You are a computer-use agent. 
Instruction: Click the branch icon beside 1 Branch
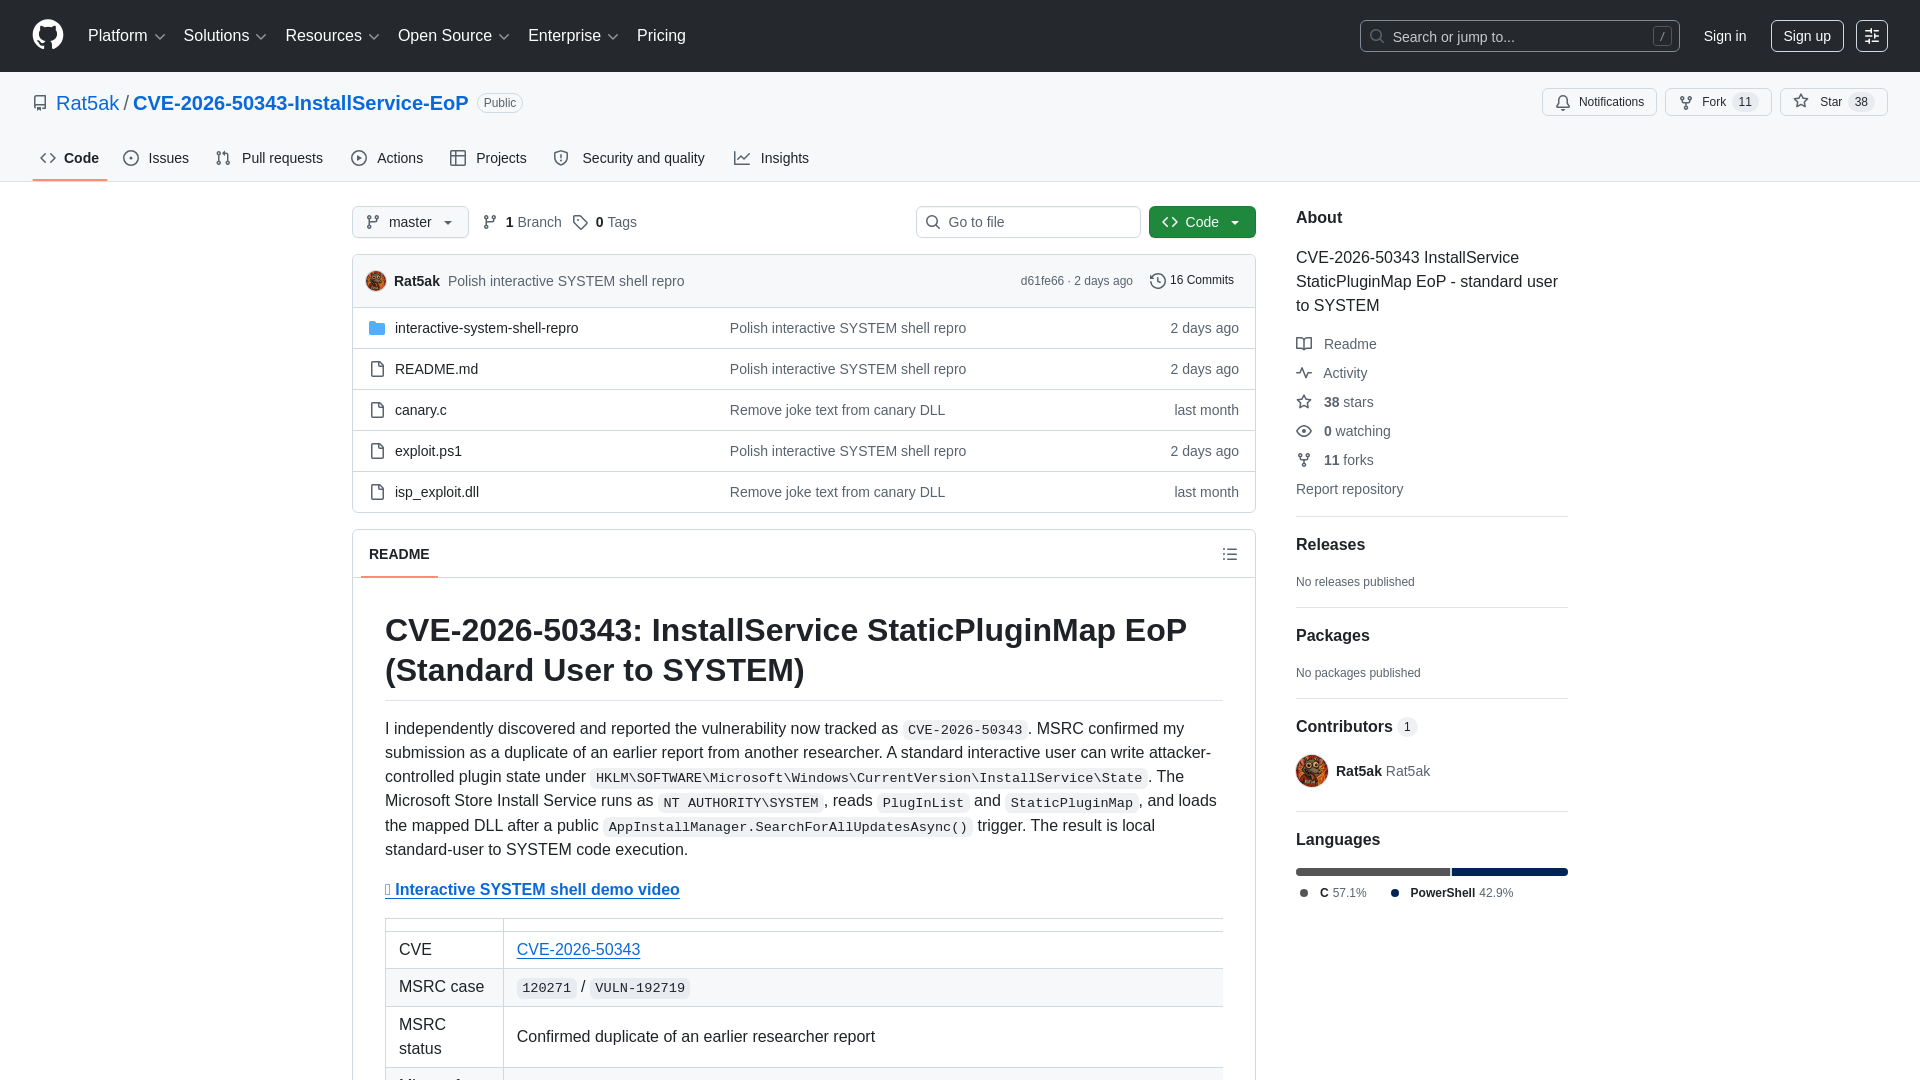[x=490, y=222]
